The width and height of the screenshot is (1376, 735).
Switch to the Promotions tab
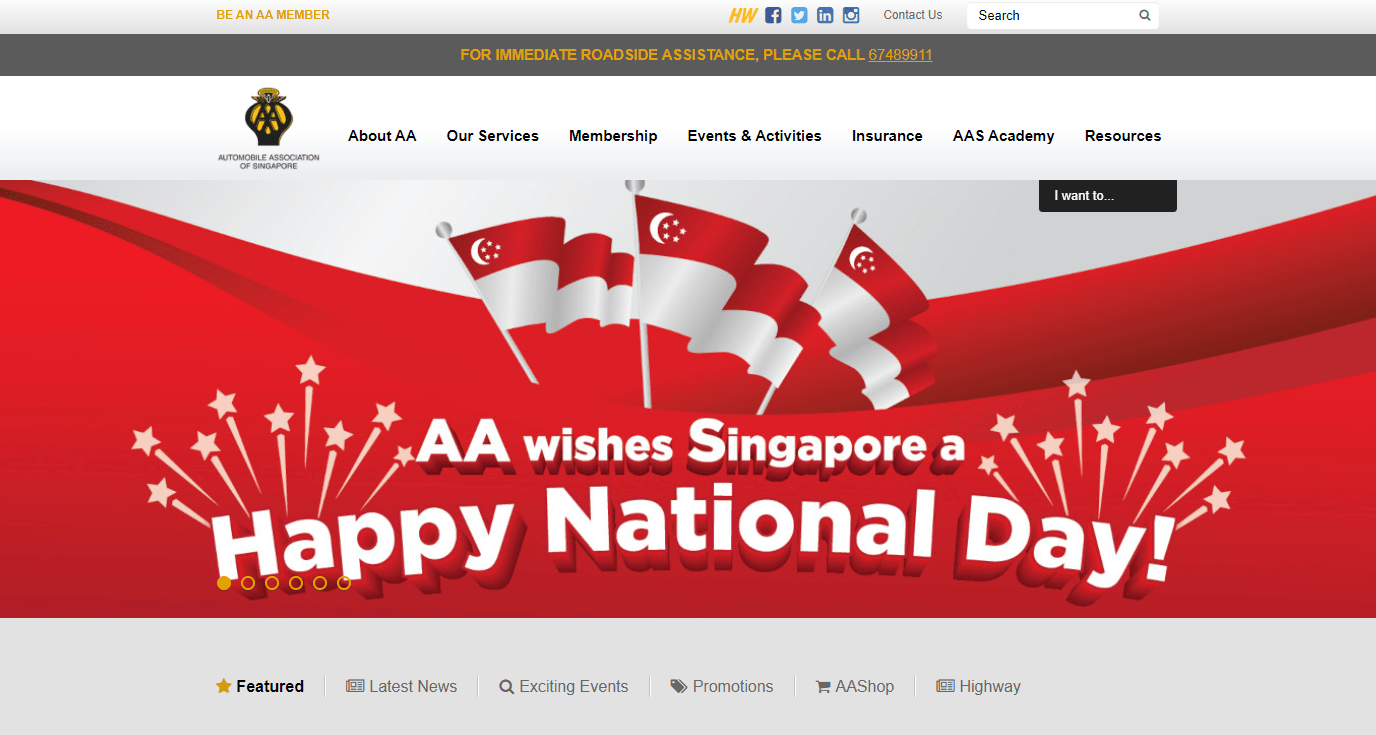click(722, 687)
